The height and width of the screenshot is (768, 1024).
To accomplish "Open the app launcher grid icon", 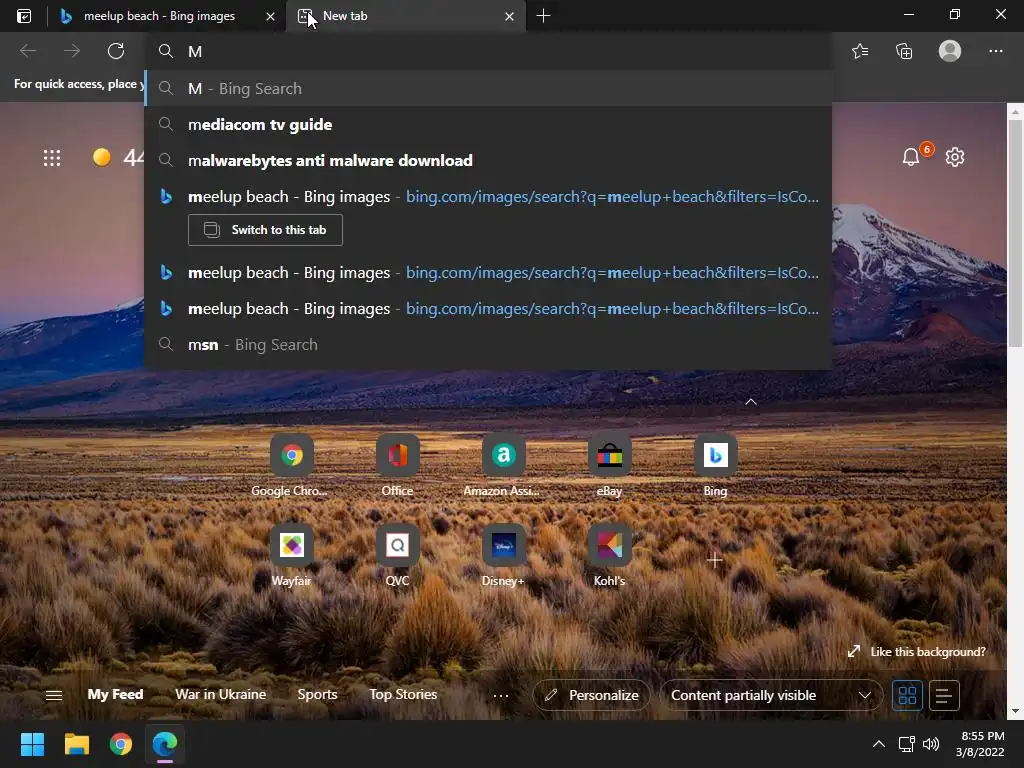I will coord(52,157).
